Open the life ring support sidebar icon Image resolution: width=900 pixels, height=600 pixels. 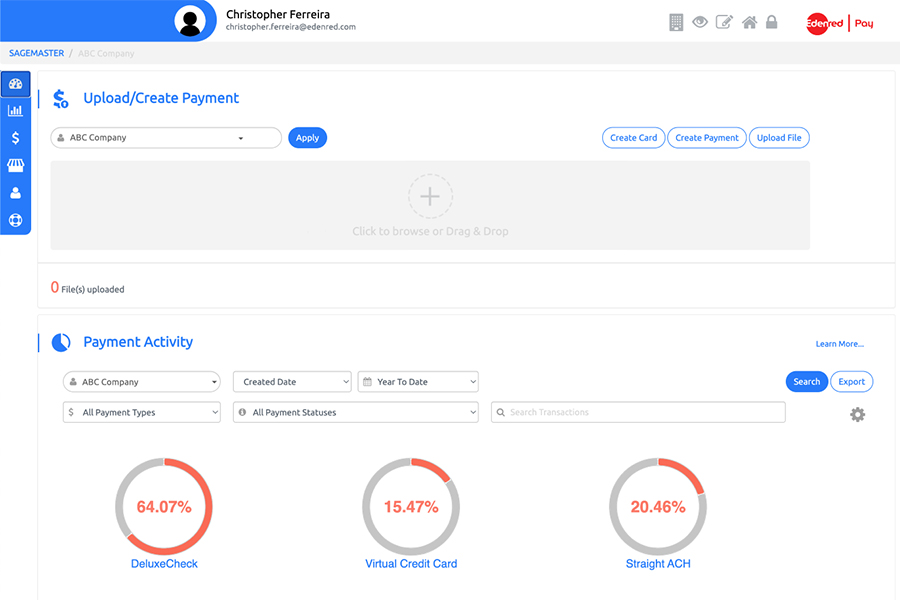tap(15, 220)
